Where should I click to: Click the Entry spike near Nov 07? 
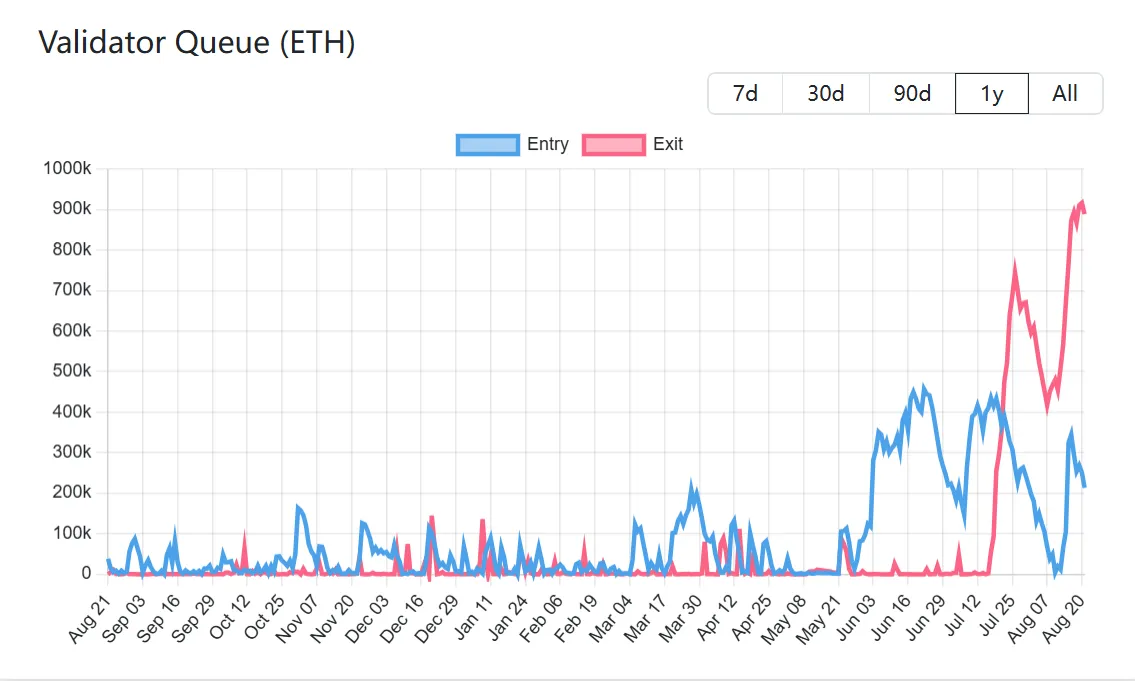point(298,508)
